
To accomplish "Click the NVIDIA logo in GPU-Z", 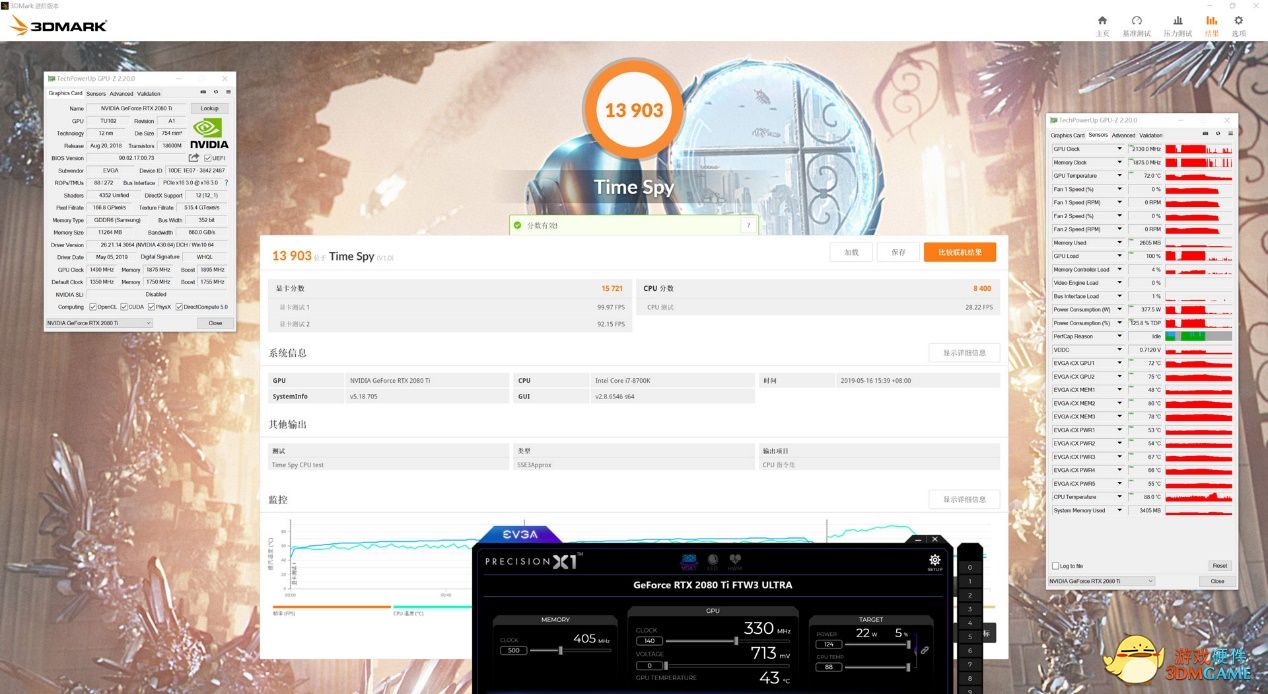I will pos(209,133).
